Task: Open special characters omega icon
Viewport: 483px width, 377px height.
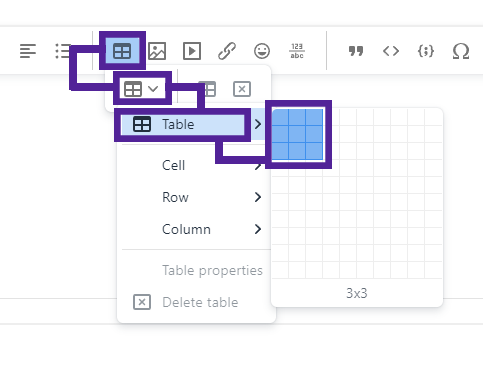Action: pos(461,51)
